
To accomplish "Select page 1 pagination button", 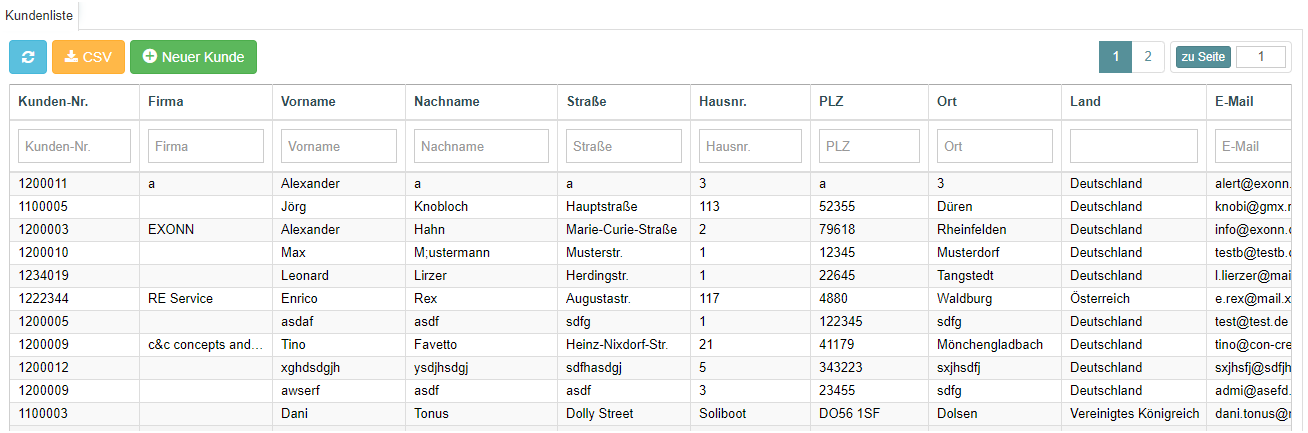I will pos(1115,57).
